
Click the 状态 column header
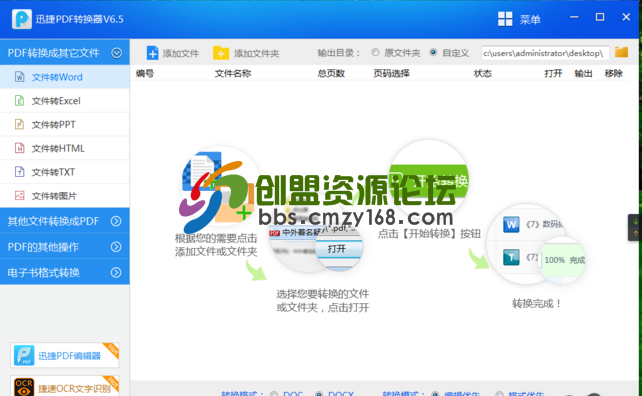click(x=483, y=73)
